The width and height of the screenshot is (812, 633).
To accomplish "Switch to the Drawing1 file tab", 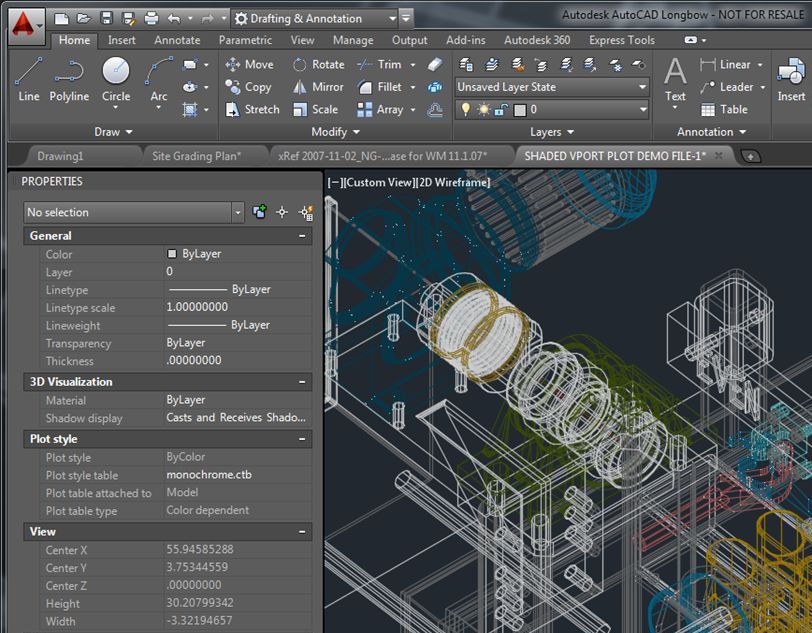I will (x=60, y=156).
